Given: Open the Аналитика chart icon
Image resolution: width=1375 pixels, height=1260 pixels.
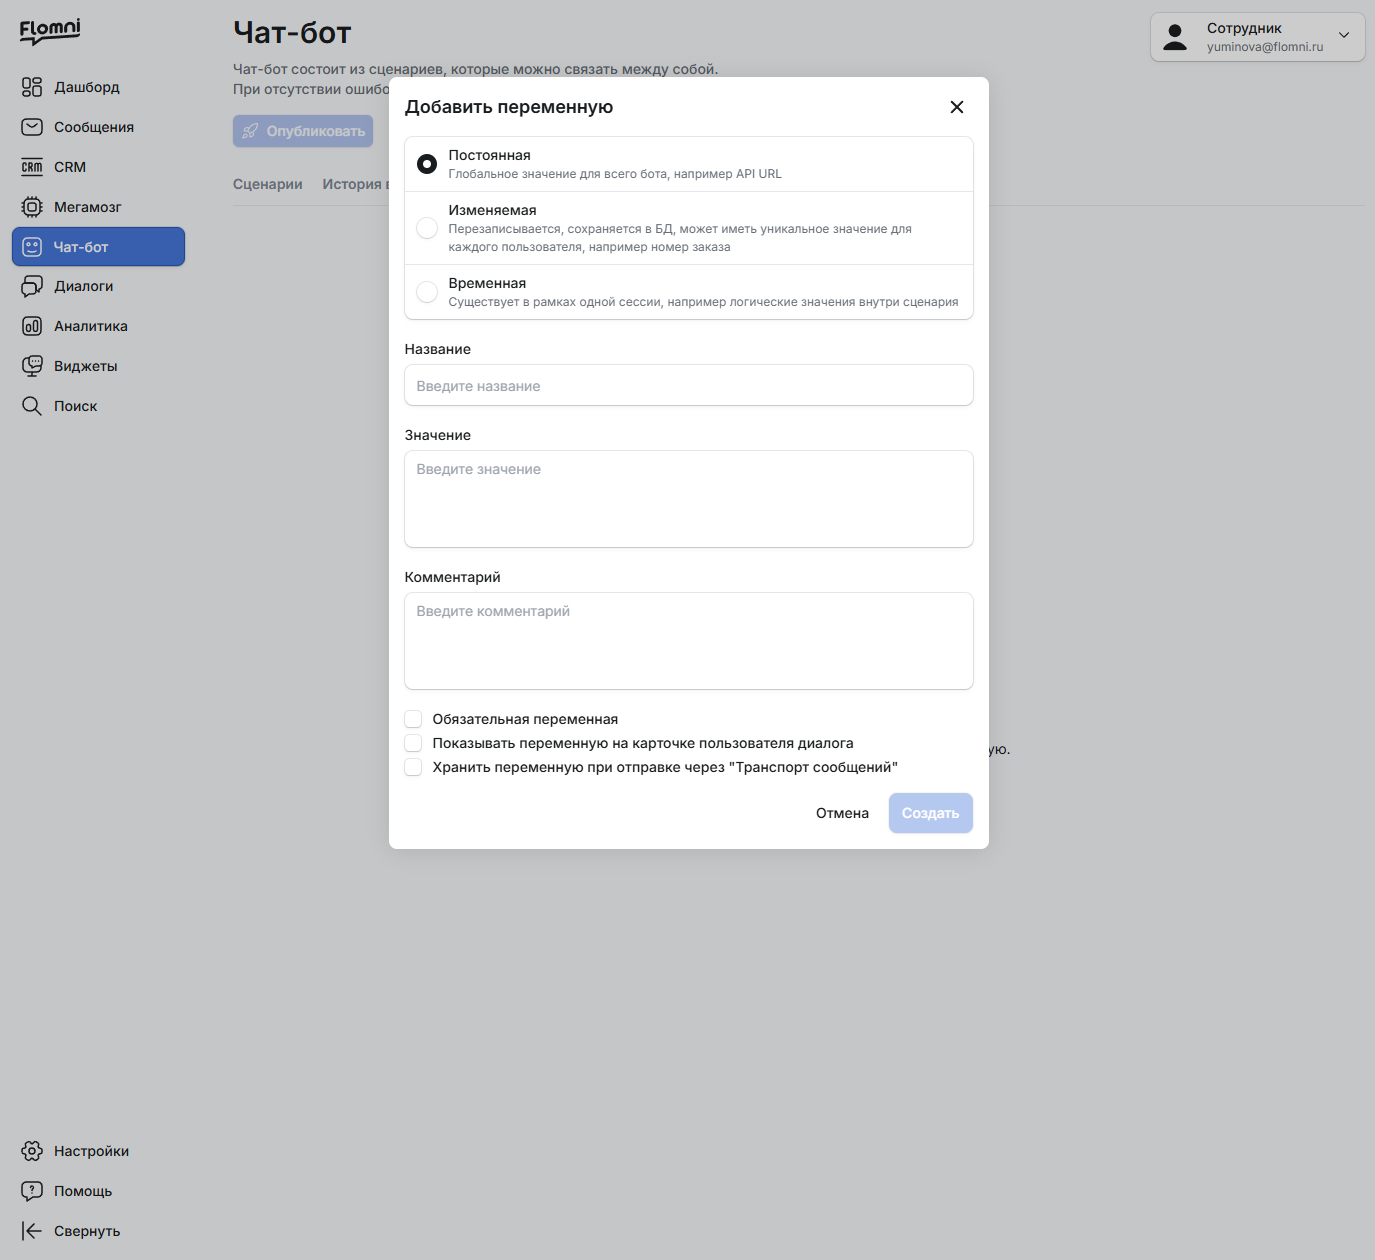Looking at the screenshot, I should click(32, 326).
